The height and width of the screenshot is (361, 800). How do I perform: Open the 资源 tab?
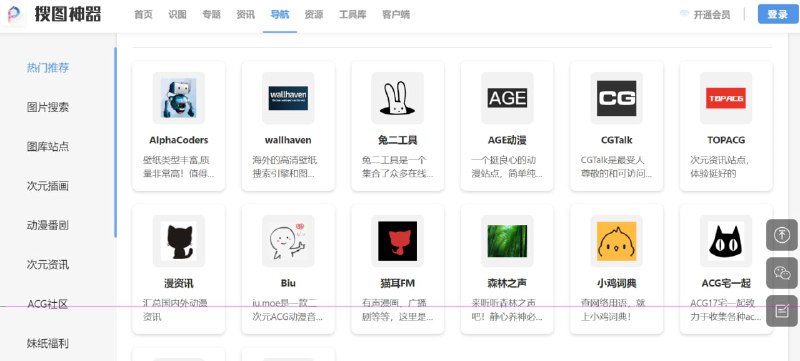314,15
